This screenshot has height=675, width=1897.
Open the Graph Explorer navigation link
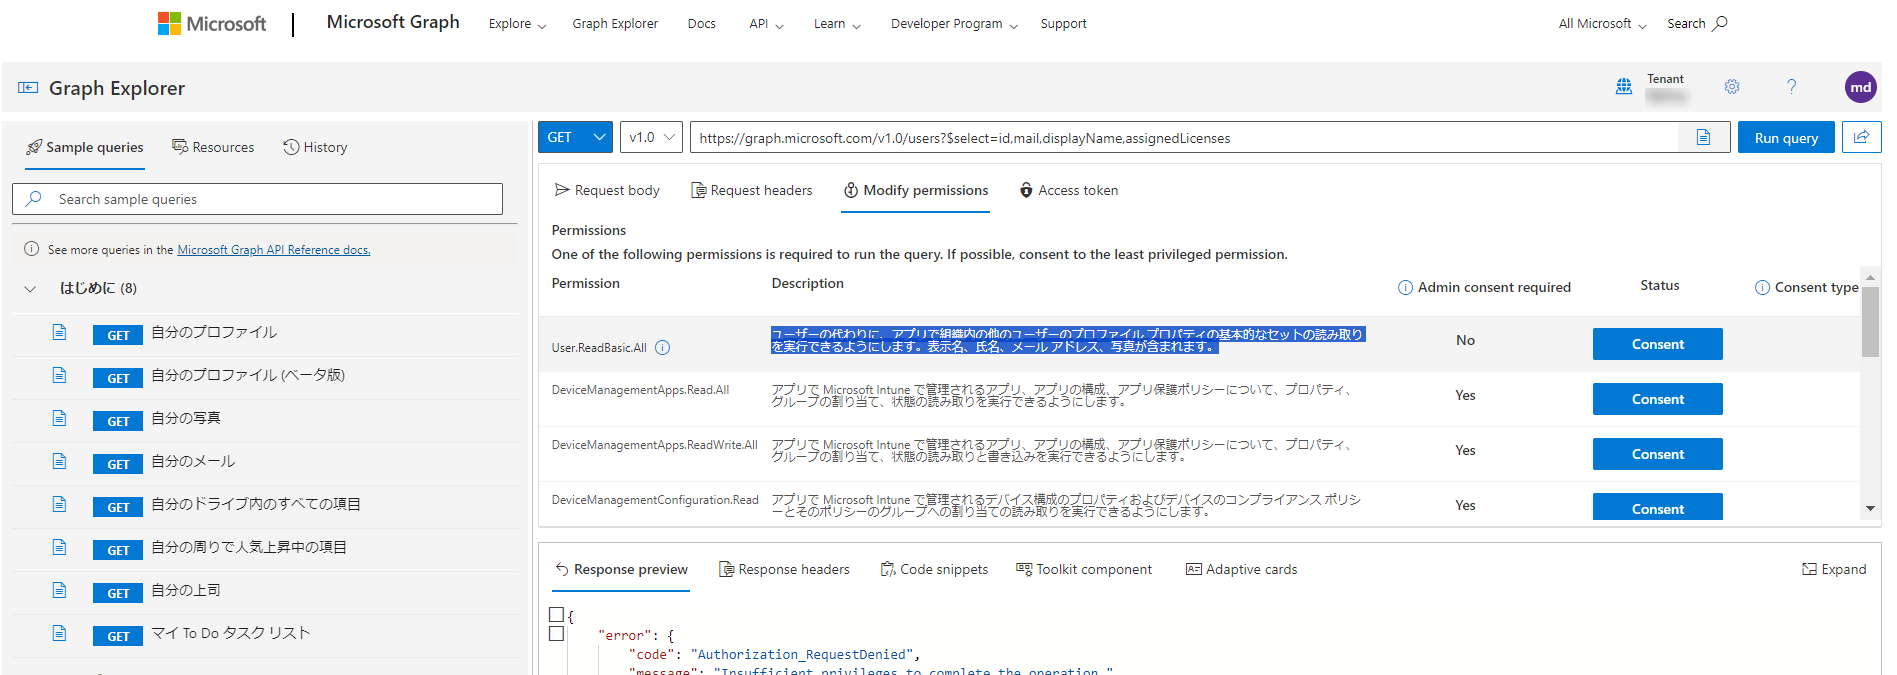click(x=615, y=24)
